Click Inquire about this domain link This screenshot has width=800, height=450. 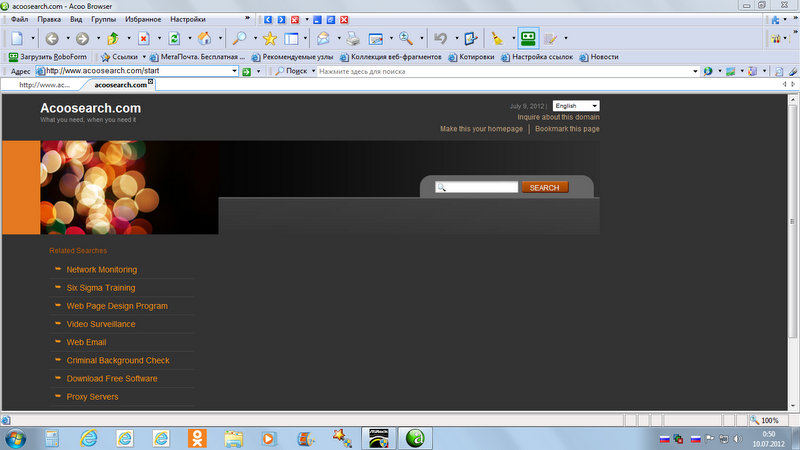558,117
